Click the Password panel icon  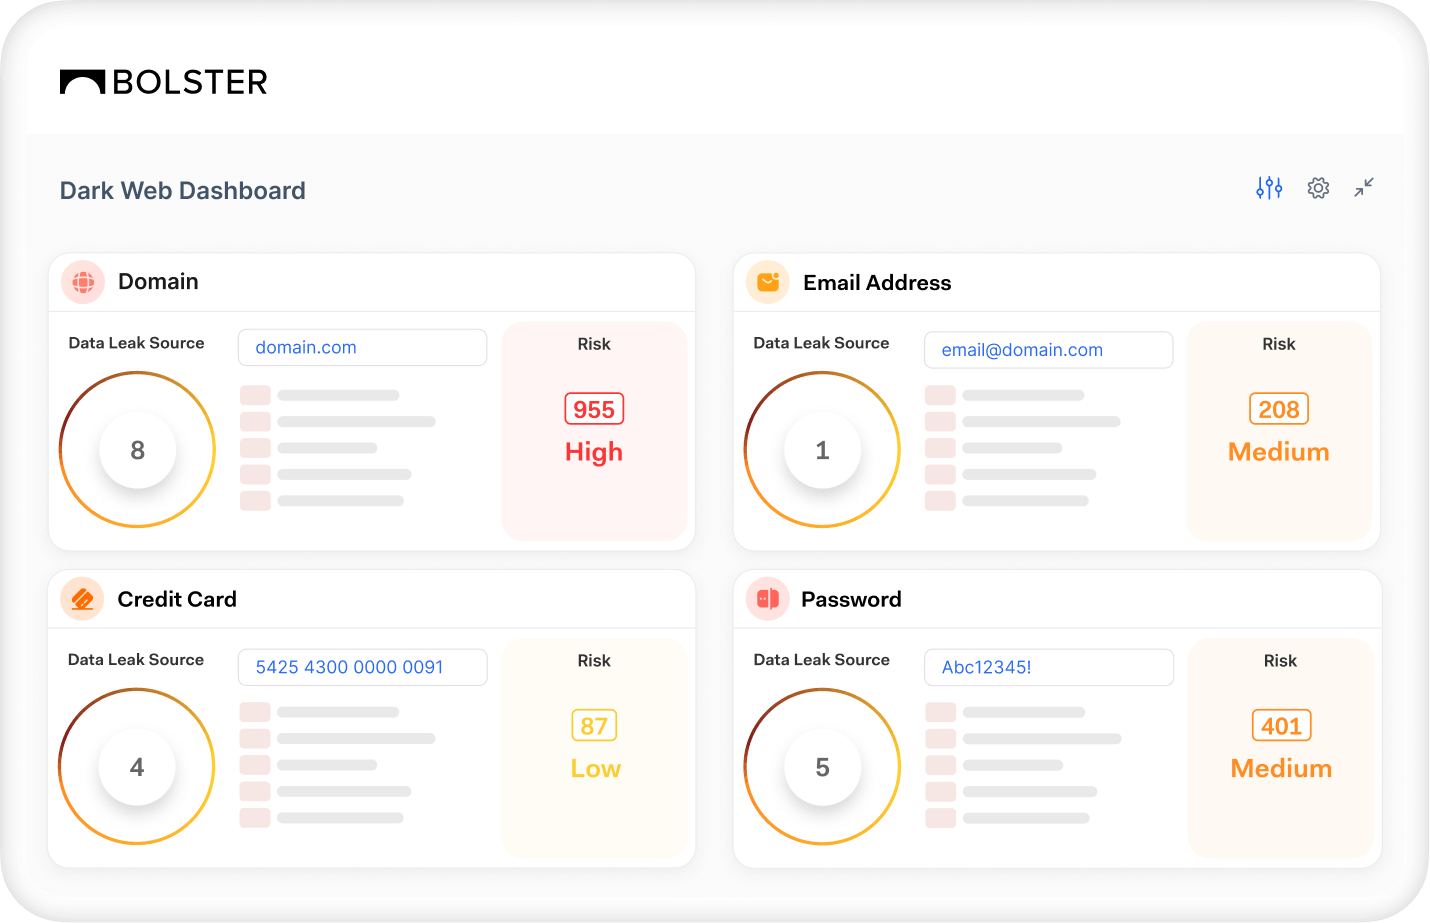click(768, 599)
